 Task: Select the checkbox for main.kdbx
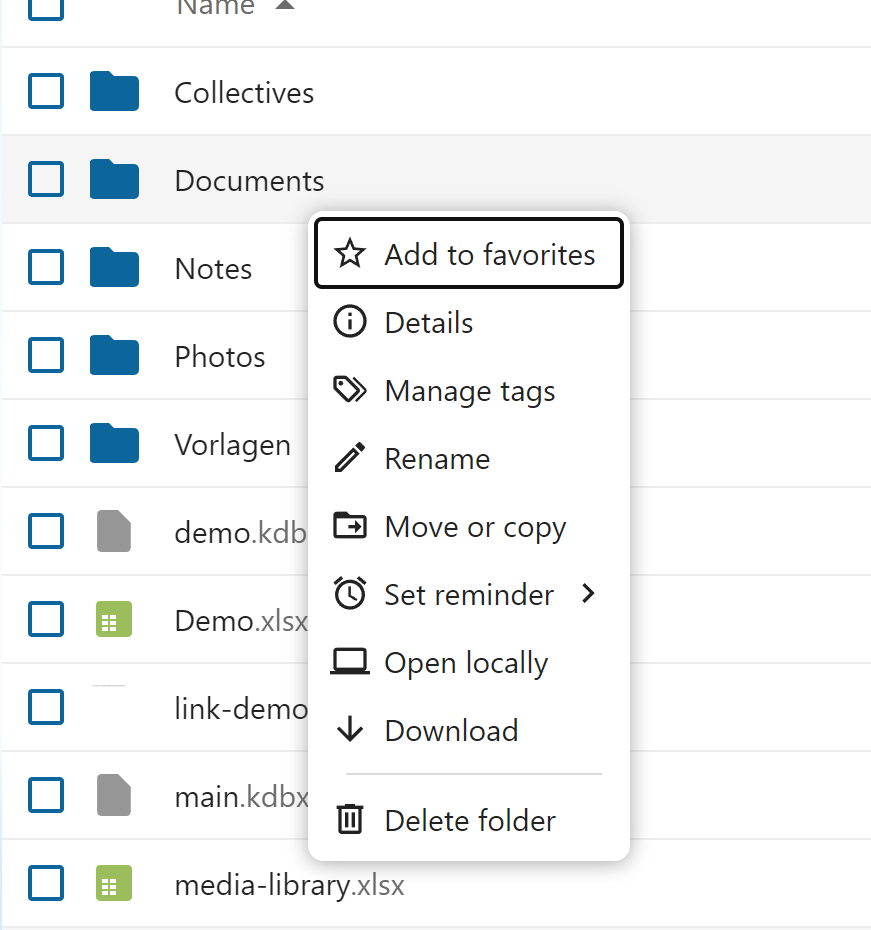tap(46, 797)
